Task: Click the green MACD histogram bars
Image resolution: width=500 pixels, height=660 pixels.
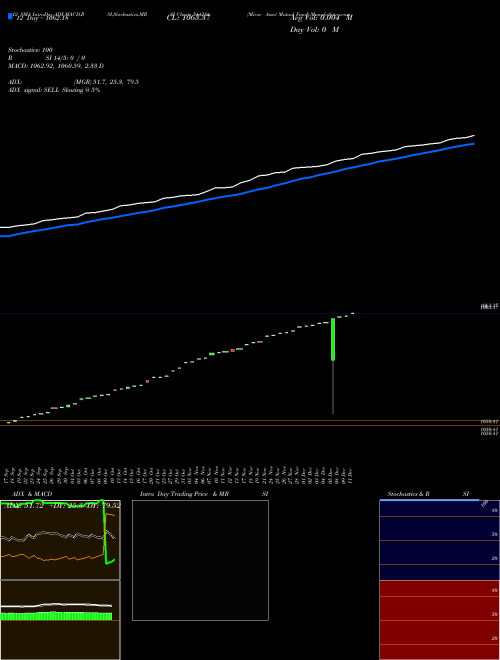Action: 56,616
